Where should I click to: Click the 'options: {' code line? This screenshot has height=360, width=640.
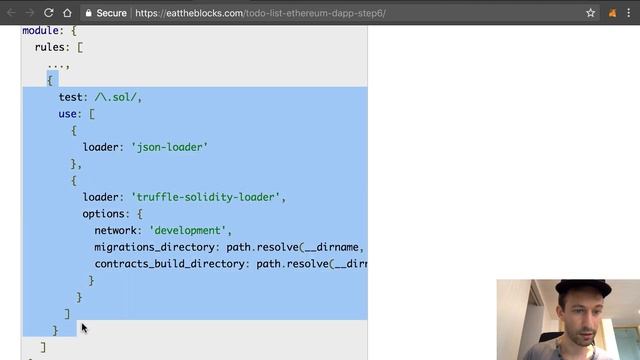pos(112,214)
